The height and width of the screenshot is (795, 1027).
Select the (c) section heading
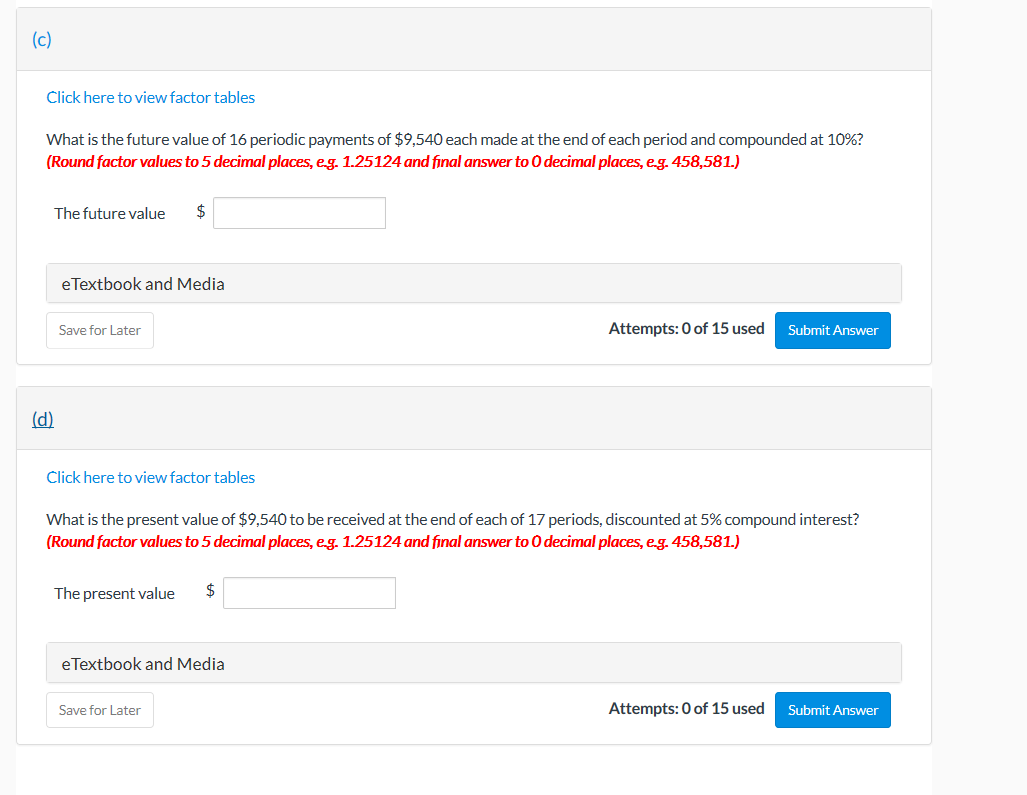pos(42,39)
